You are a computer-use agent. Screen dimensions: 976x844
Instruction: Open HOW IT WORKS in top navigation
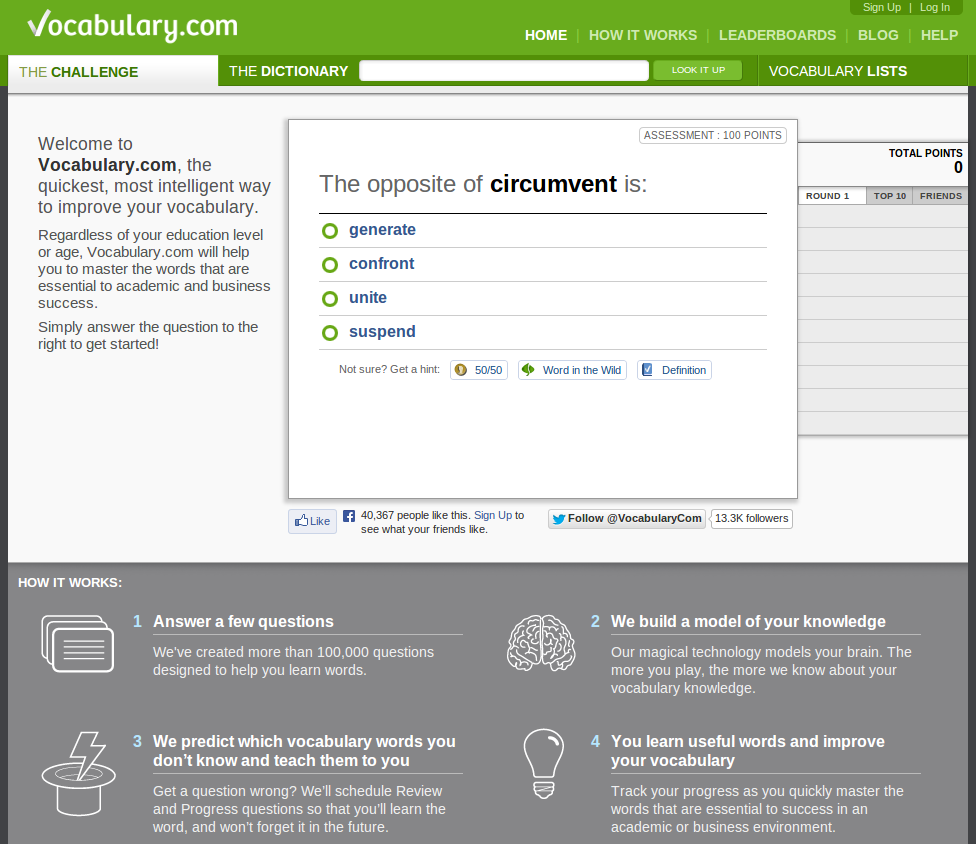pyautogui.click(x=643, y=35)
